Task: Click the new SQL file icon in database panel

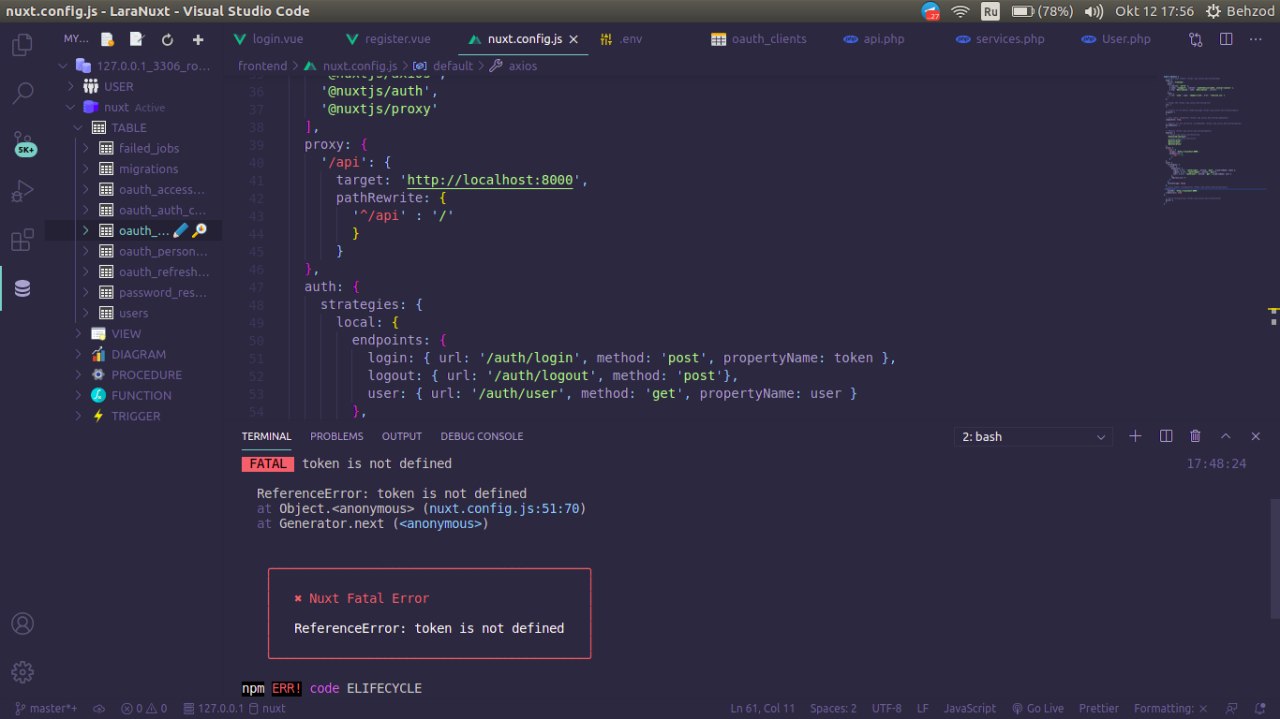Action: (x=107, y=40)
